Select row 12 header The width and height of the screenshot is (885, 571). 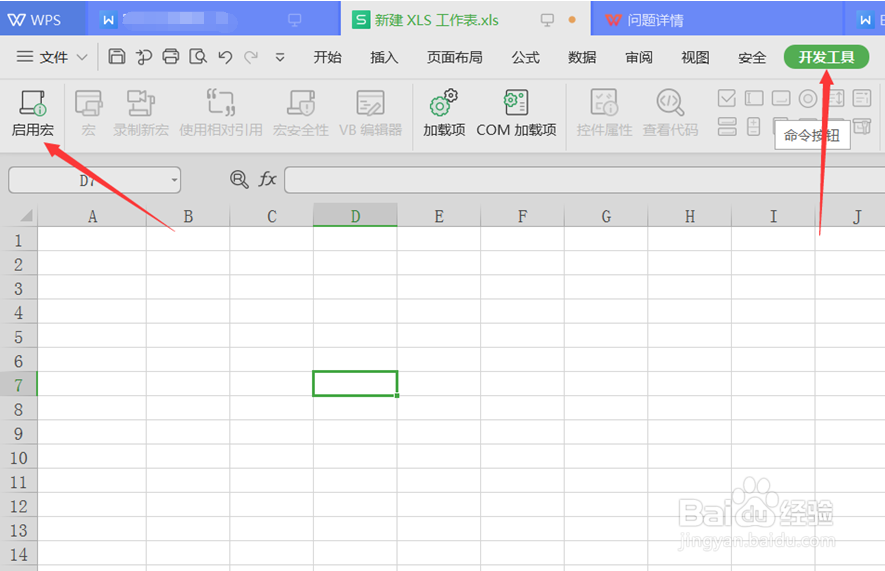pyautogui.click(x=18, y=506)
